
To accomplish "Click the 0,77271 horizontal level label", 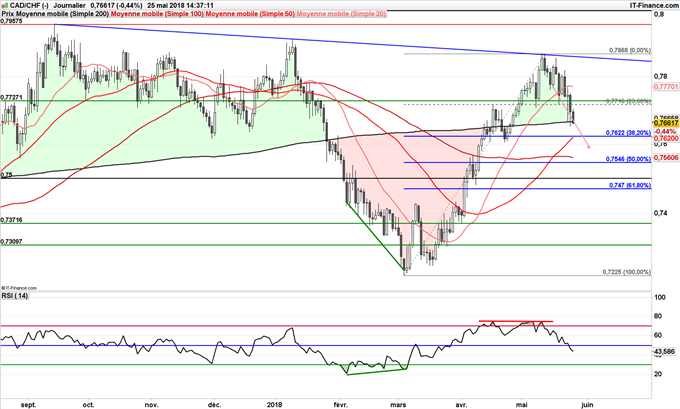I will click(x=11, y=97).
